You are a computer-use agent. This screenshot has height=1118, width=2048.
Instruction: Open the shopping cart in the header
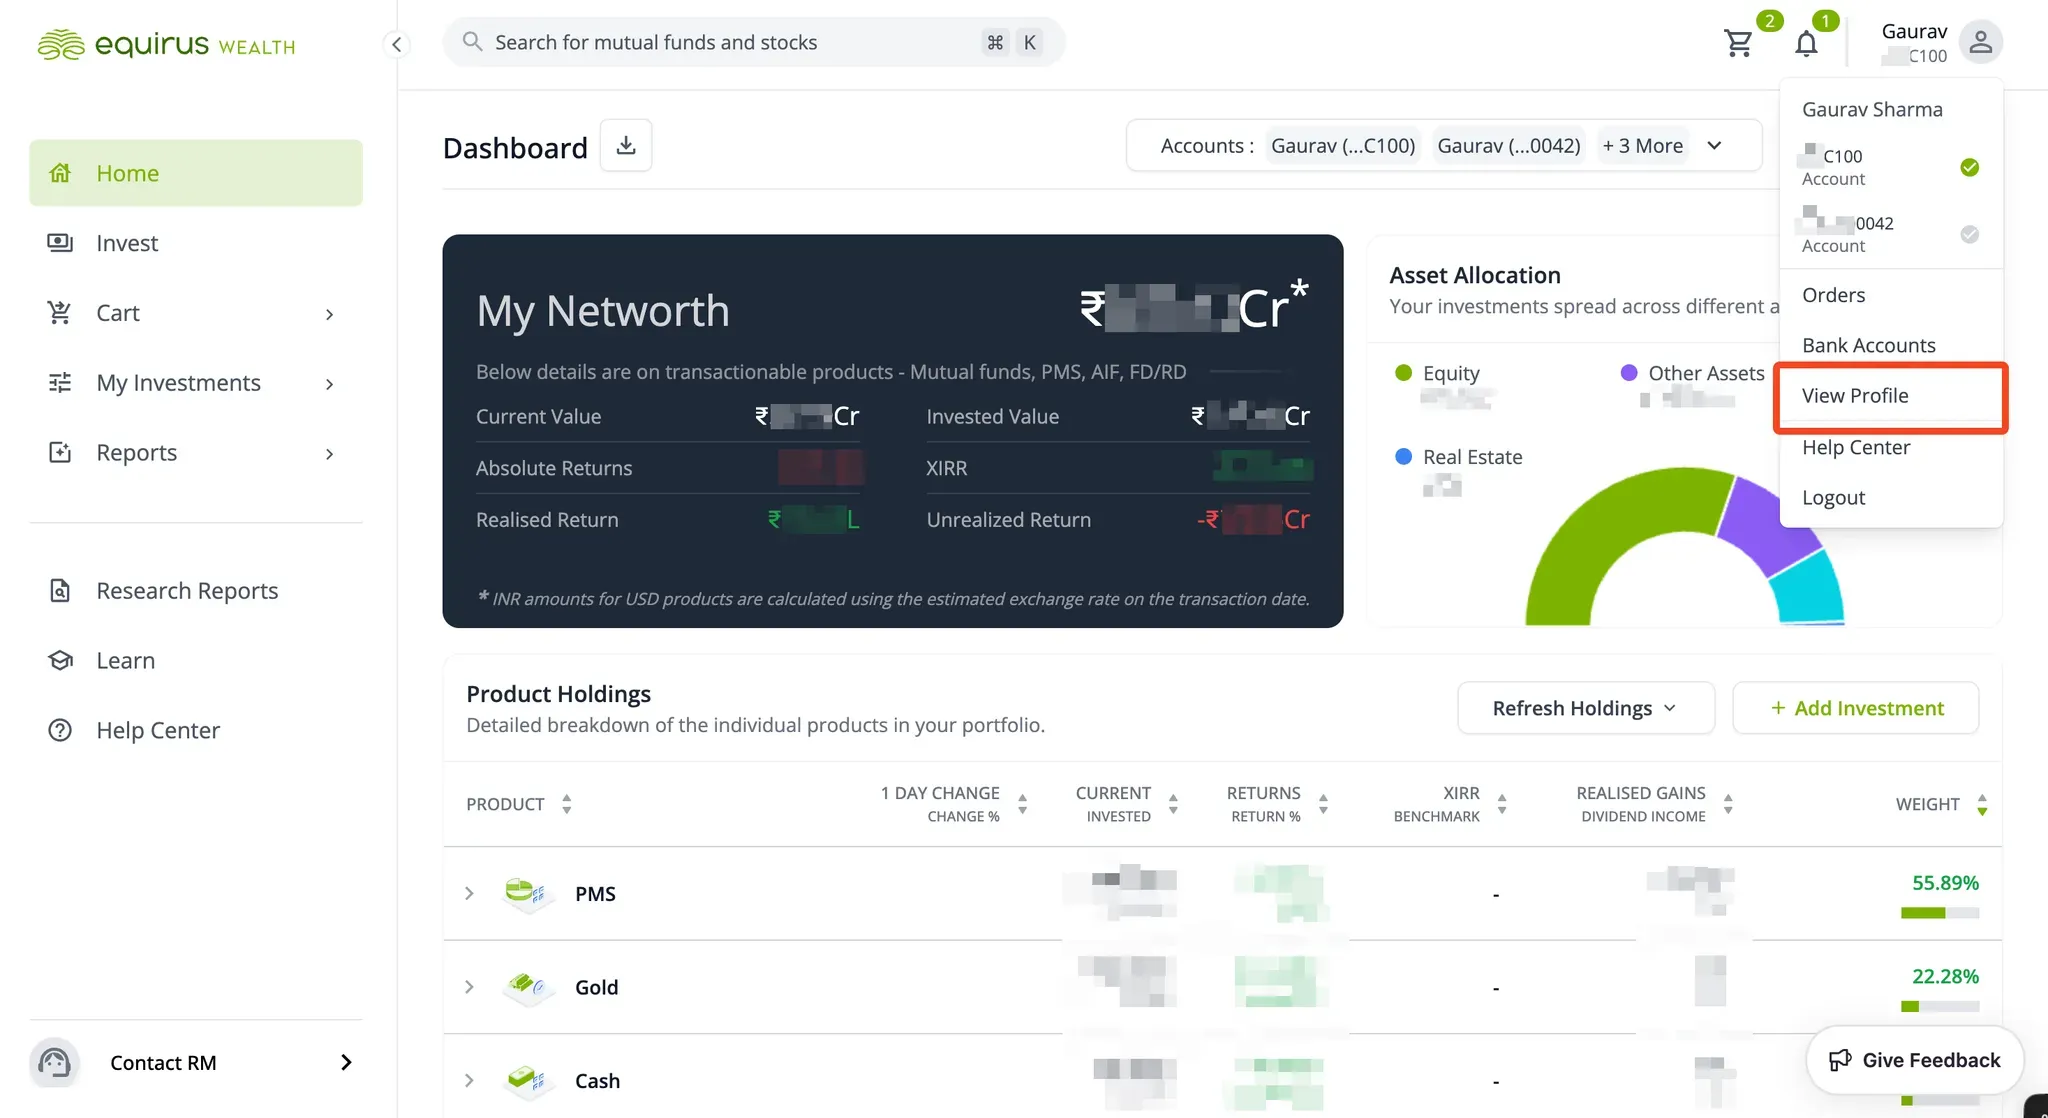1739,43
